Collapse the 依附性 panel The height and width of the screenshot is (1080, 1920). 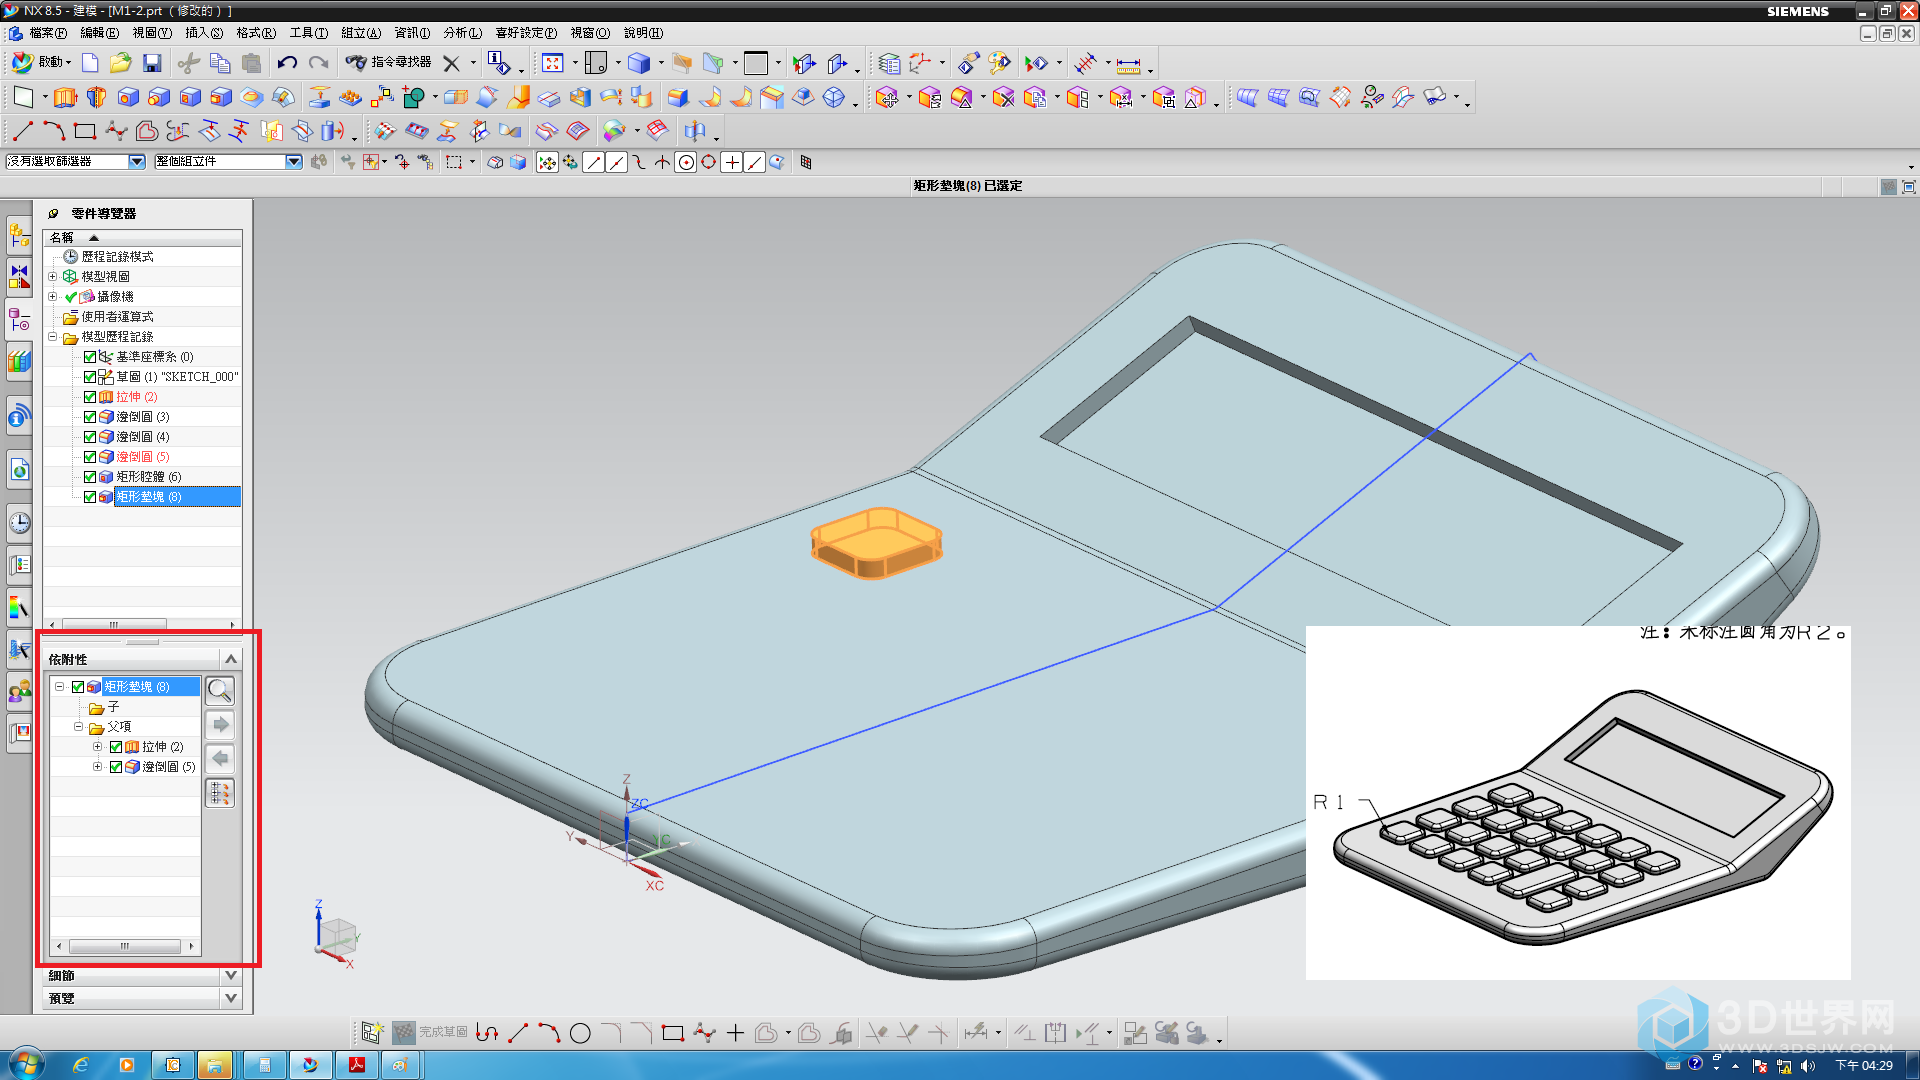[x=231, y=659]
